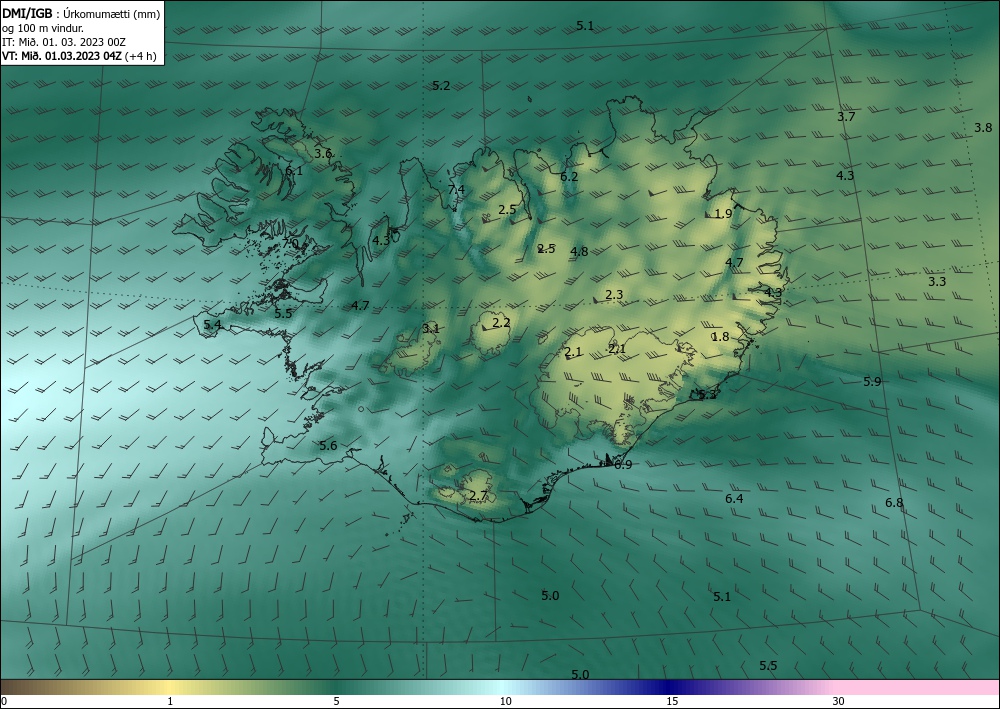Click the color scale label 1
Screen dimensions: 1000x709
(x=170, y=701)
